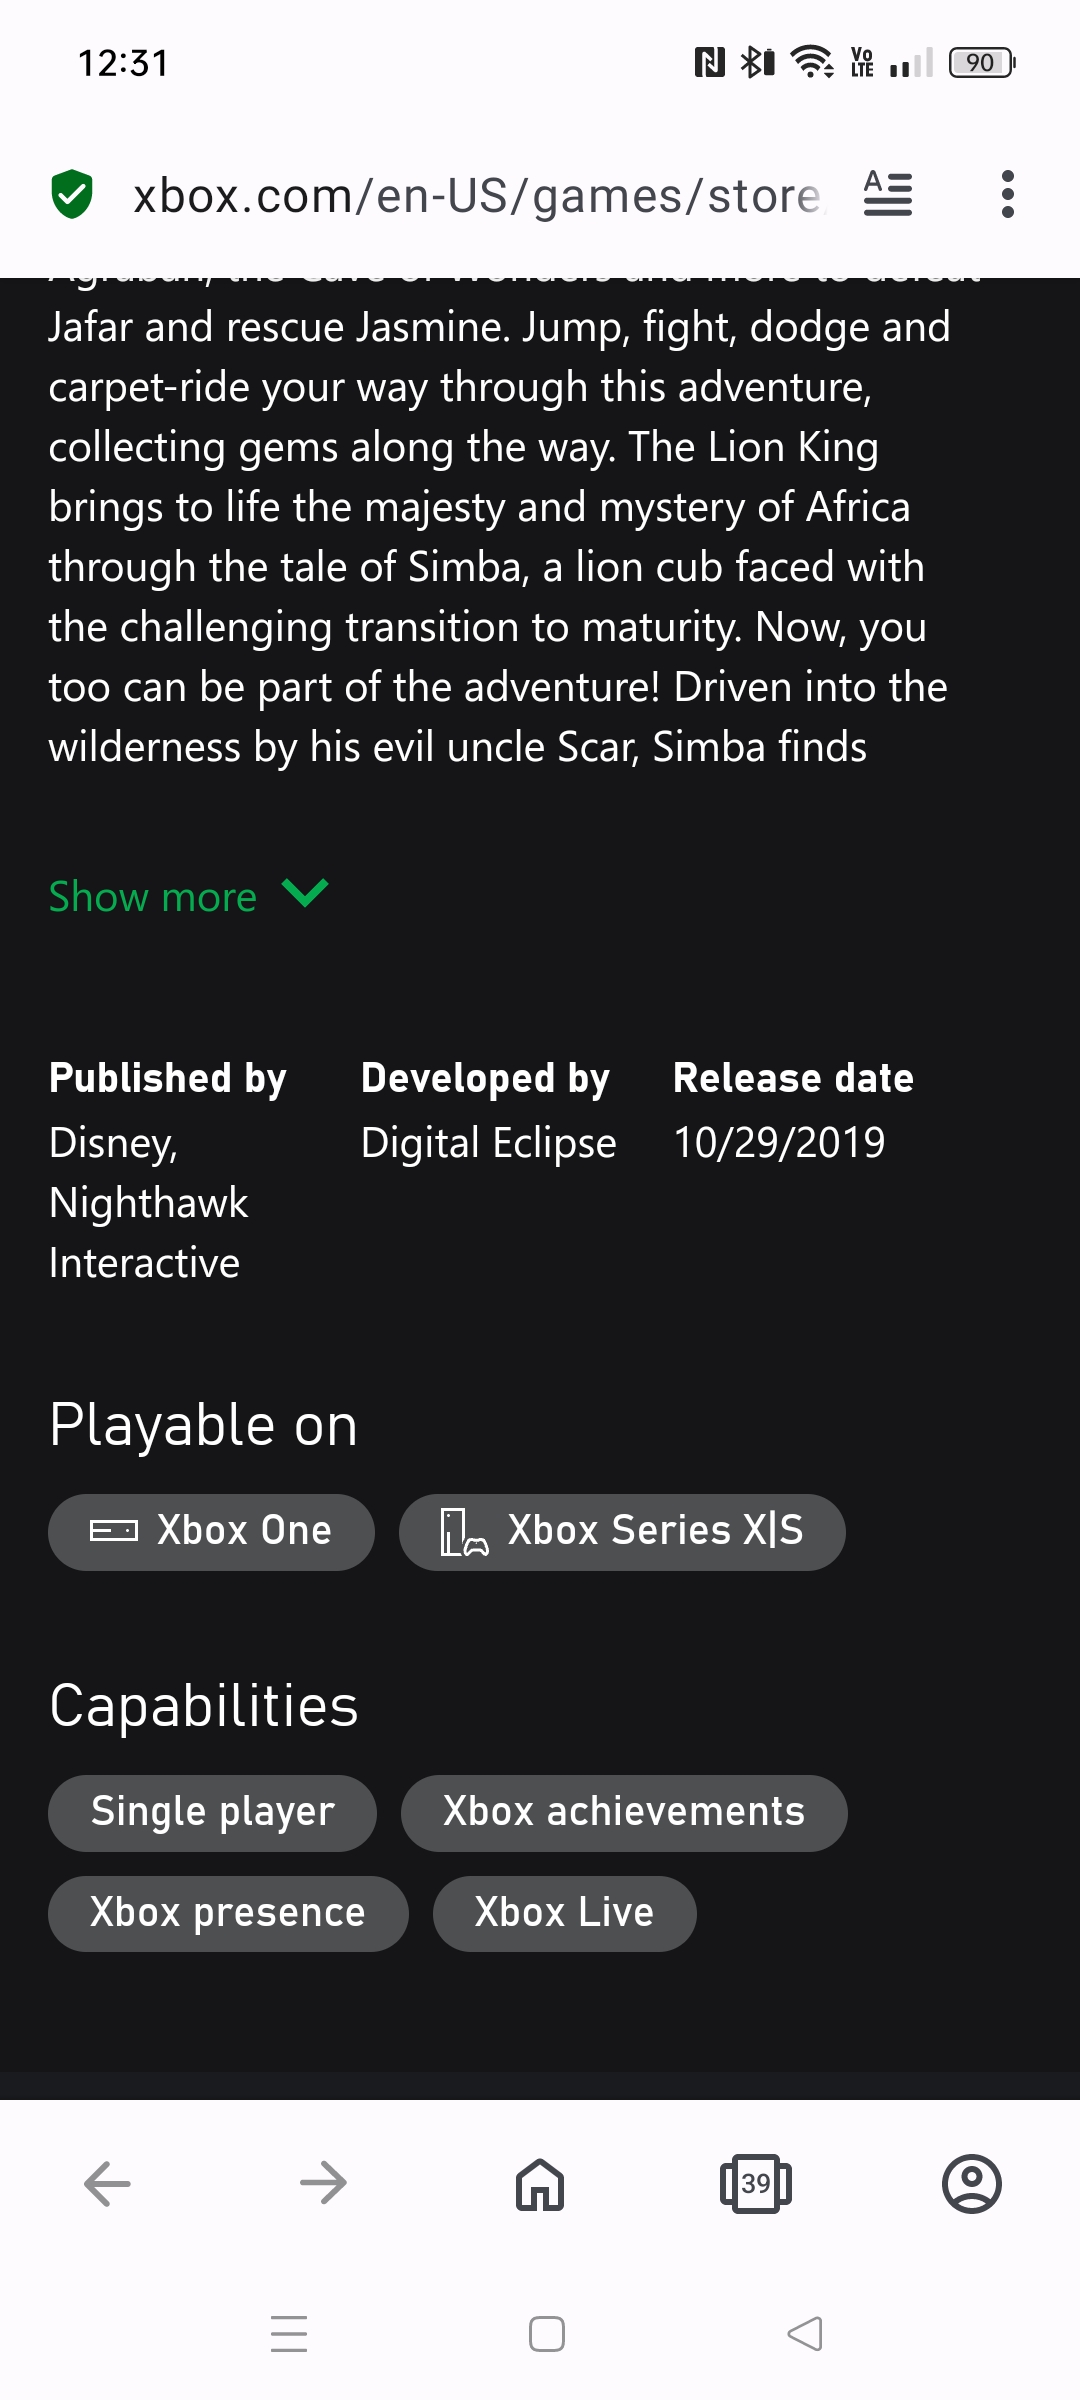1080x2400 pixels.
Task: Go back with the left arrow
Action: click(x=108, y=2183)
